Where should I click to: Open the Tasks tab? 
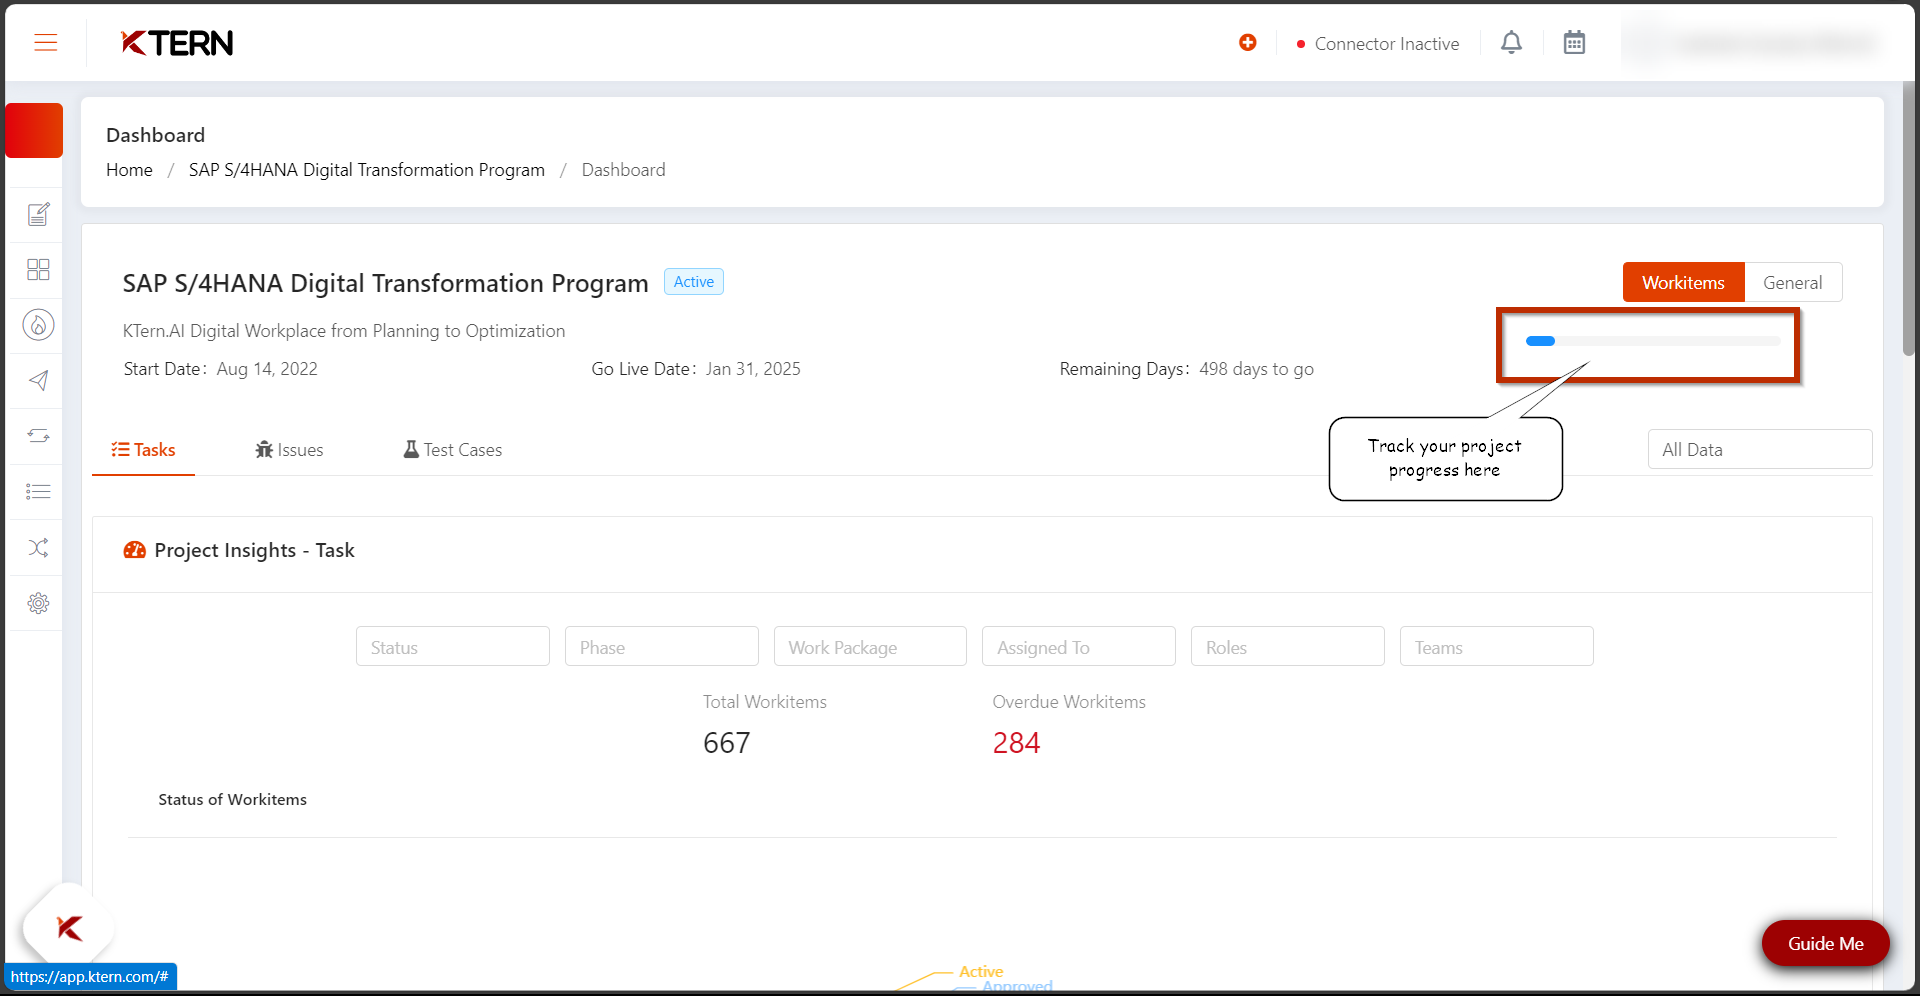[x=143, y=450]
